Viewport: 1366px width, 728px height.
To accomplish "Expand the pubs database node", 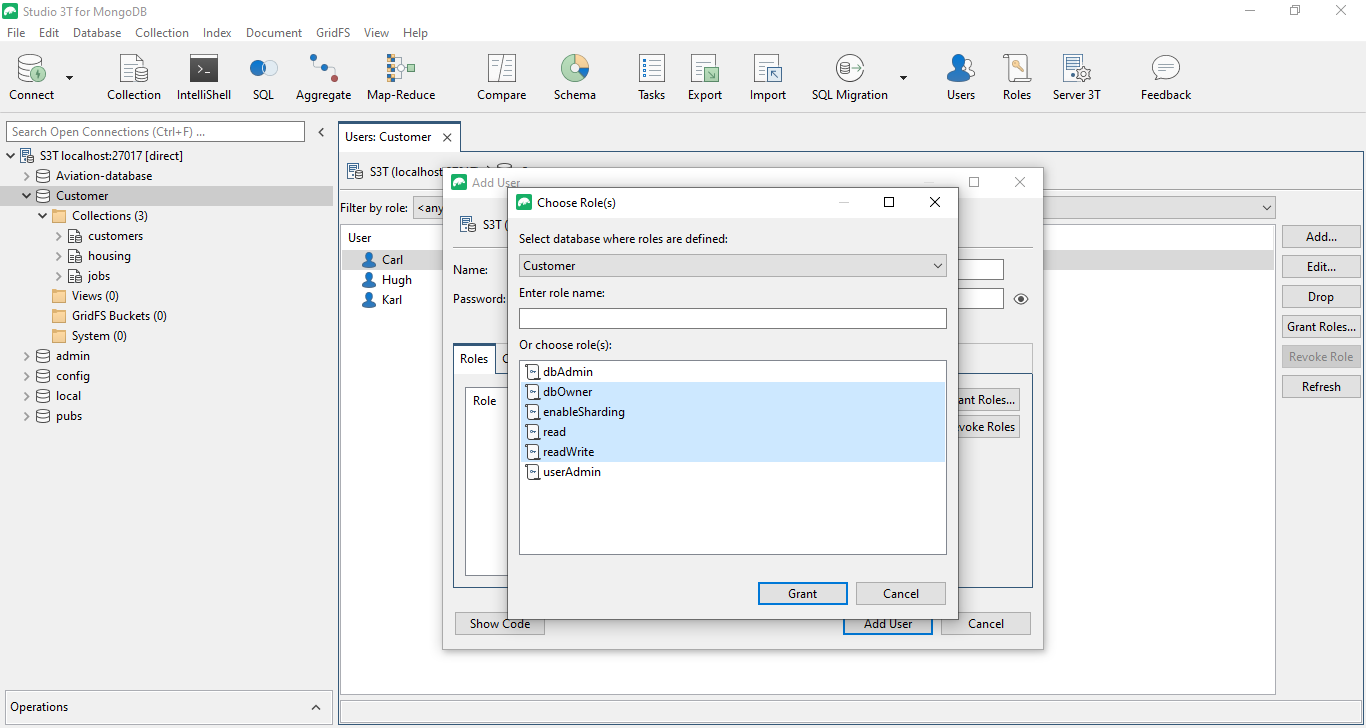I will point(27,416).
